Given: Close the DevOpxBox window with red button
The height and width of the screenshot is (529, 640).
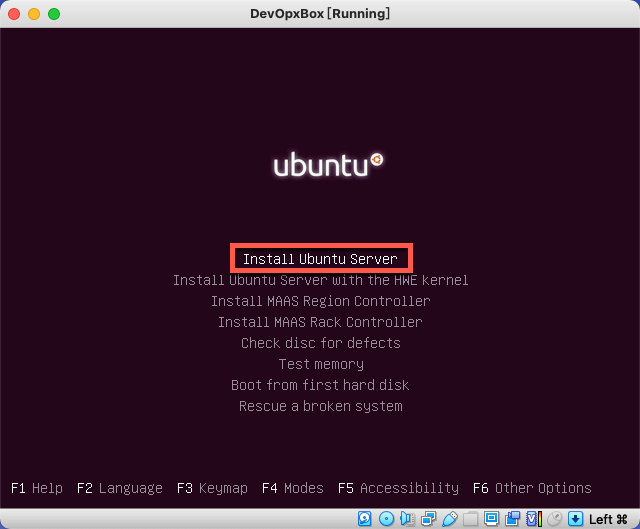Looking at the screenshot, I should tap(14, 14).
